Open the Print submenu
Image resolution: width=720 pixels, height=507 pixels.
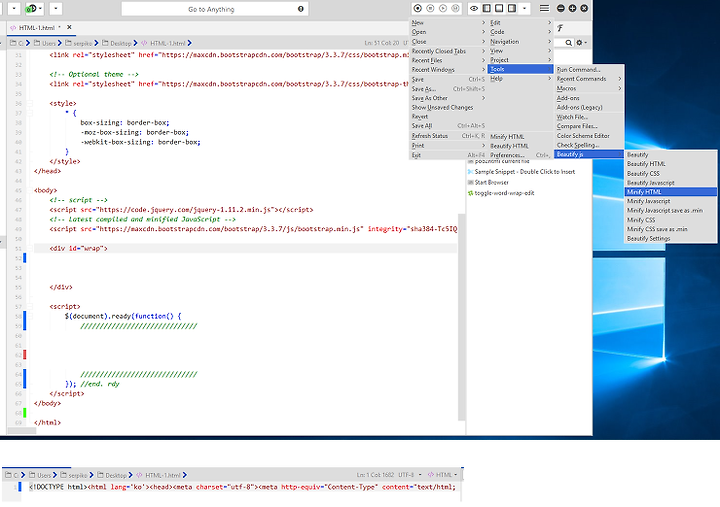click(x=448, y=146)
